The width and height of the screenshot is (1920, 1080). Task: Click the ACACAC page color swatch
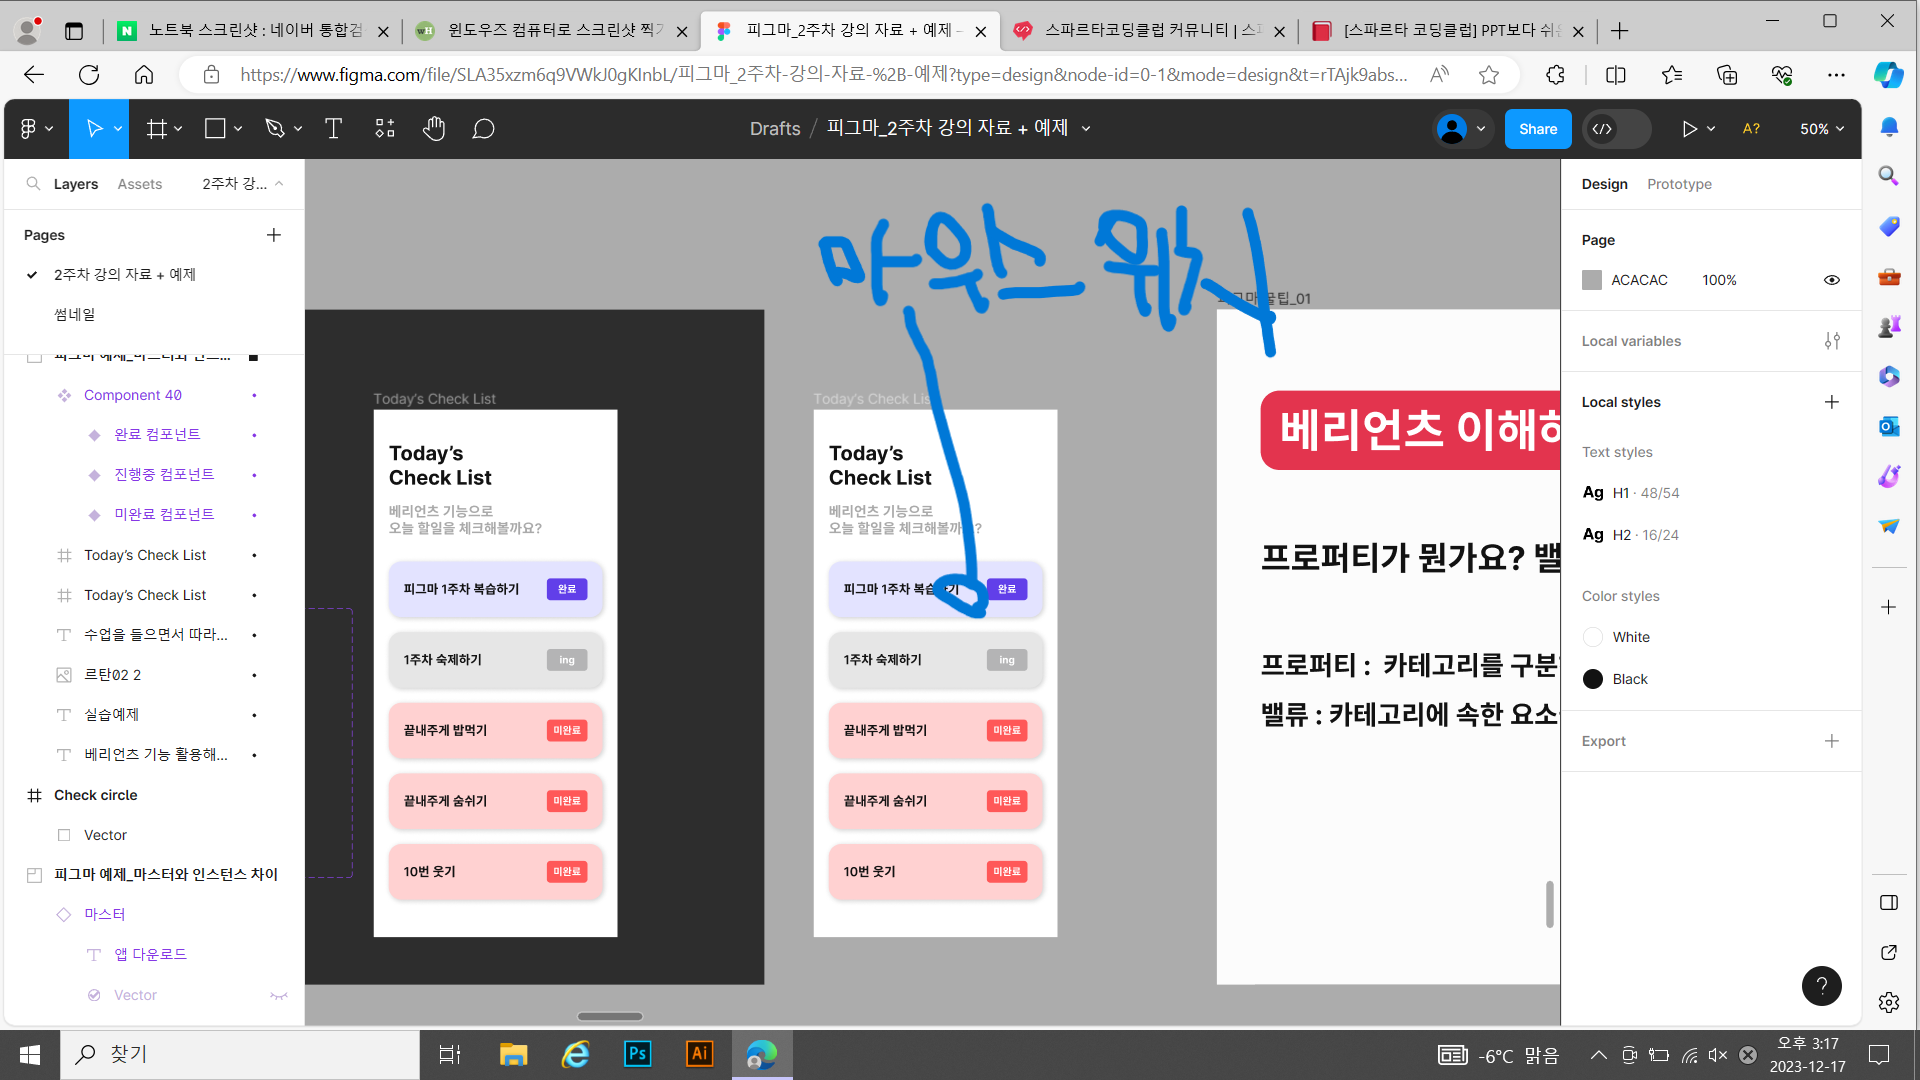pos(1592,280)
